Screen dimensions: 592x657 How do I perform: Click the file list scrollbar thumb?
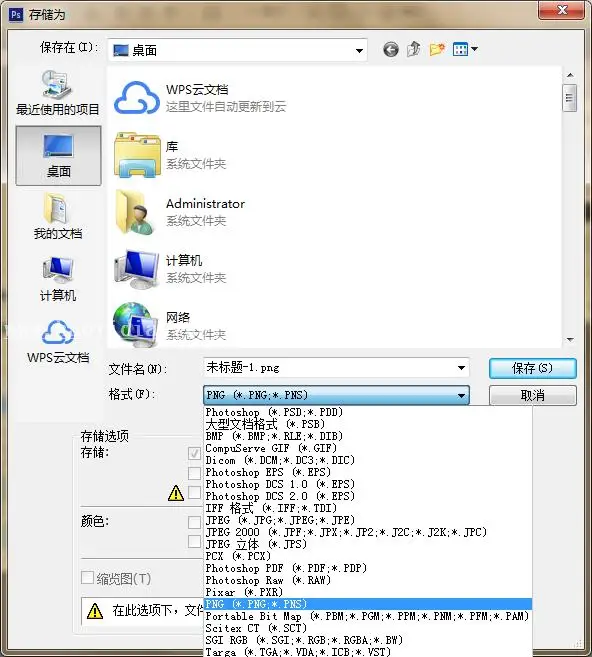point(569,98)
